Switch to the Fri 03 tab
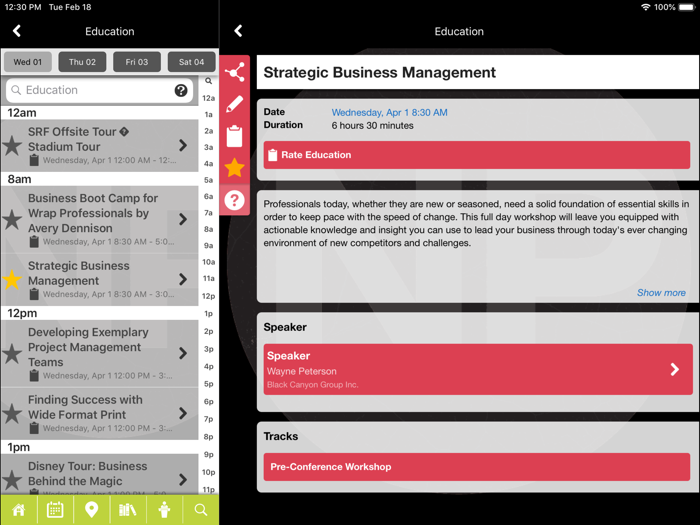 coord(137,62)
